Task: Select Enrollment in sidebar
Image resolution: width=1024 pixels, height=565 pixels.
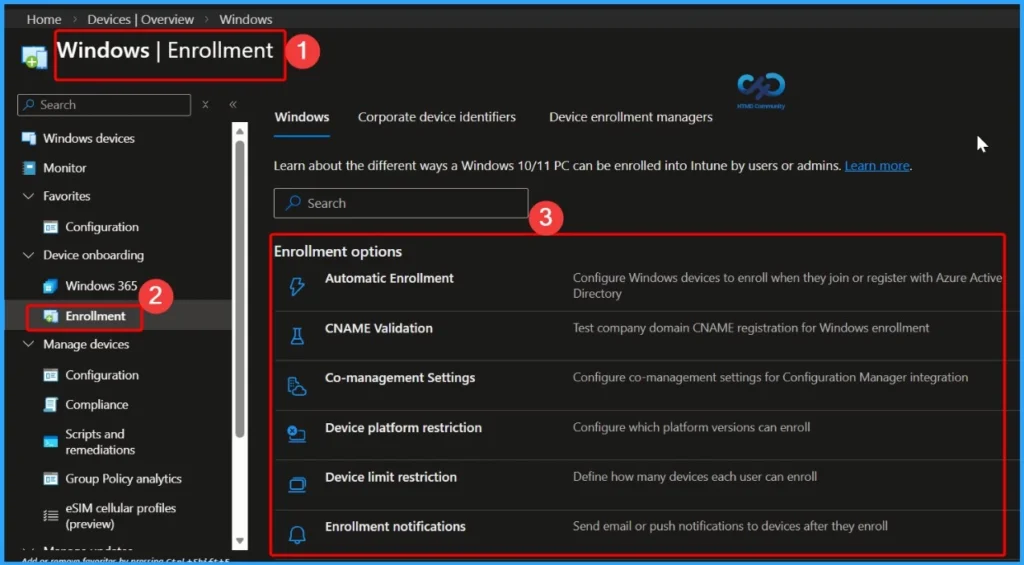Action: (95, 316)
